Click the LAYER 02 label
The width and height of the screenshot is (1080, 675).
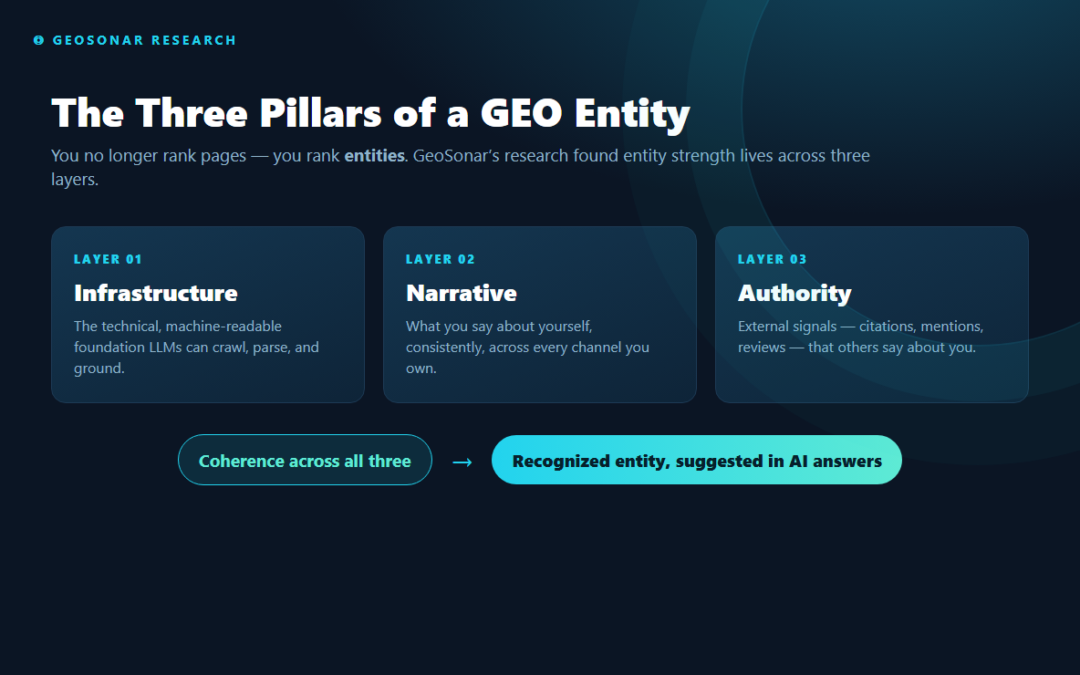tap(440, 260)
